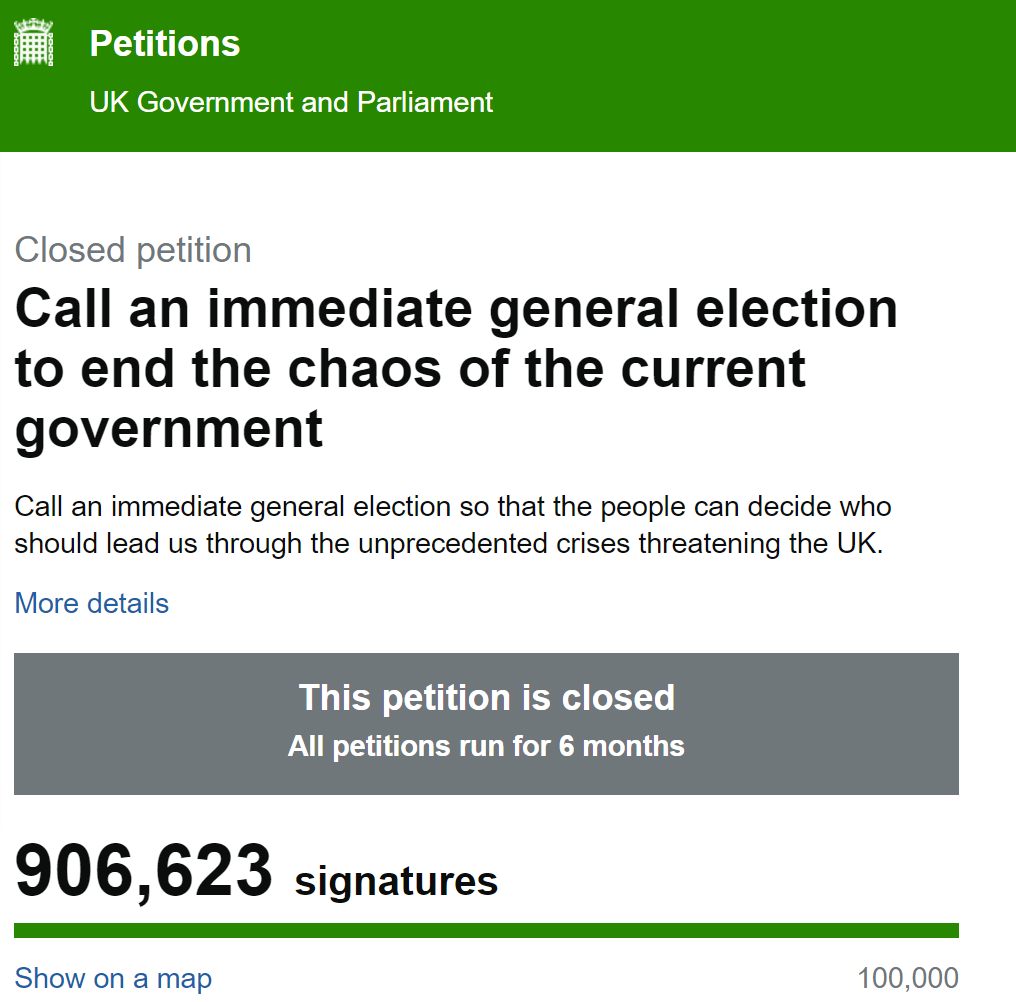Click the bold heading line "Call an immediate general election"
Image resolution: width=1016 pixels, height=1002 pixels.
tap(456, 309)
